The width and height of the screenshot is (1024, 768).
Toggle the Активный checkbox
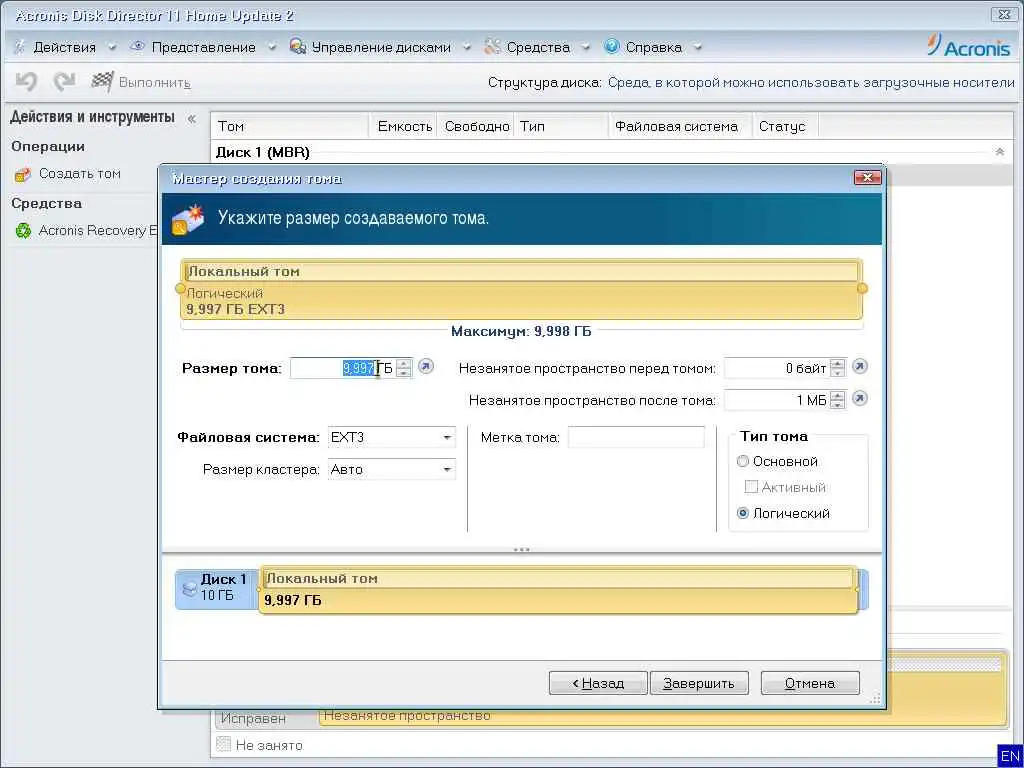[x=751, y=487]
